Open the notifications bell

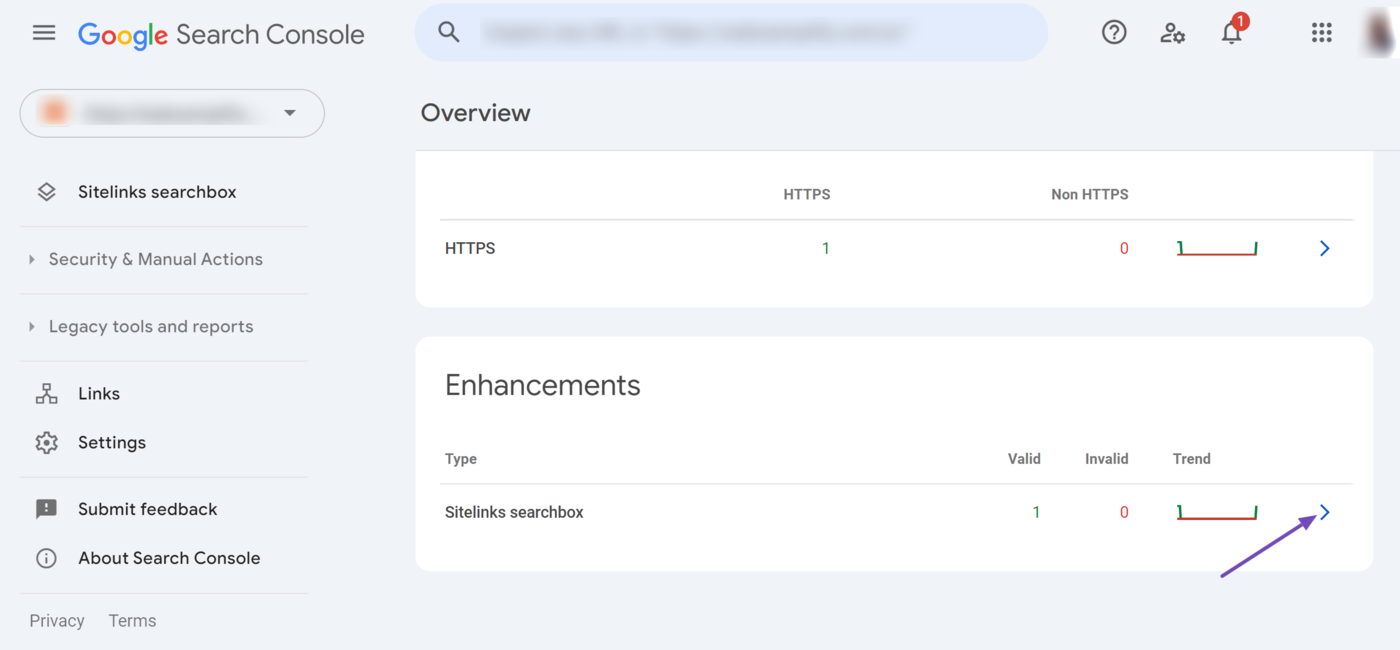pyautogui.click(x=1232, y=32)
